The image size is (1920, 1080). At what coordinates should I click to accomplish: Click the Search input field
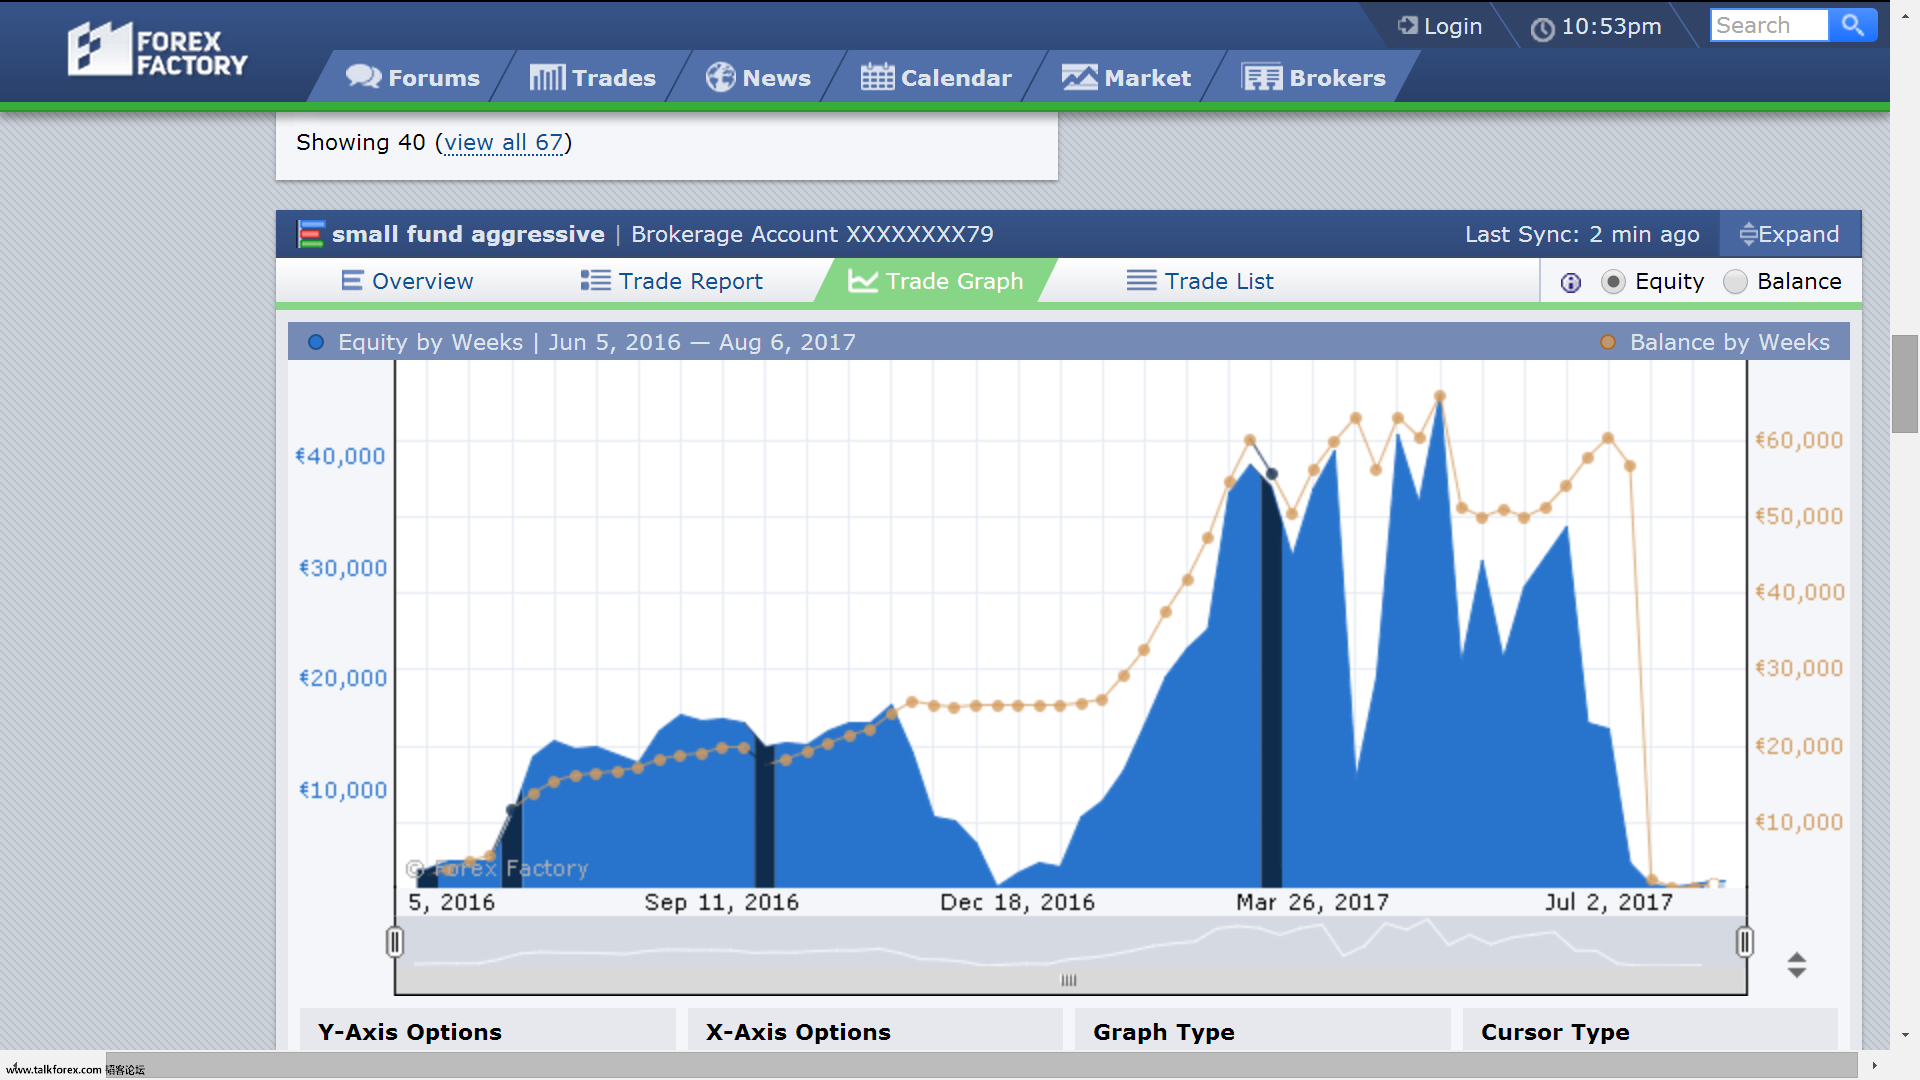(1769, 25)
